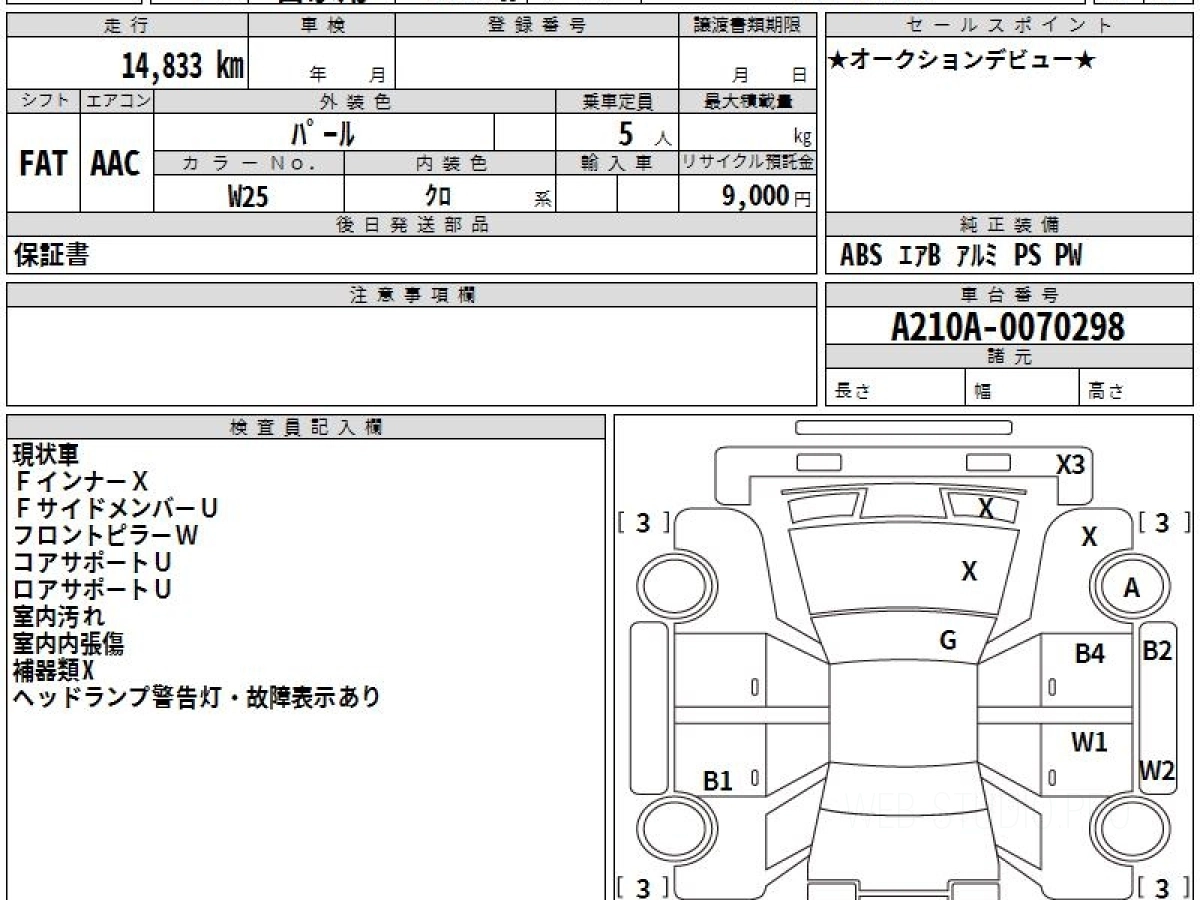Click the B2 mark beside the front door
1200x900 pixels.
(1157, 650)
